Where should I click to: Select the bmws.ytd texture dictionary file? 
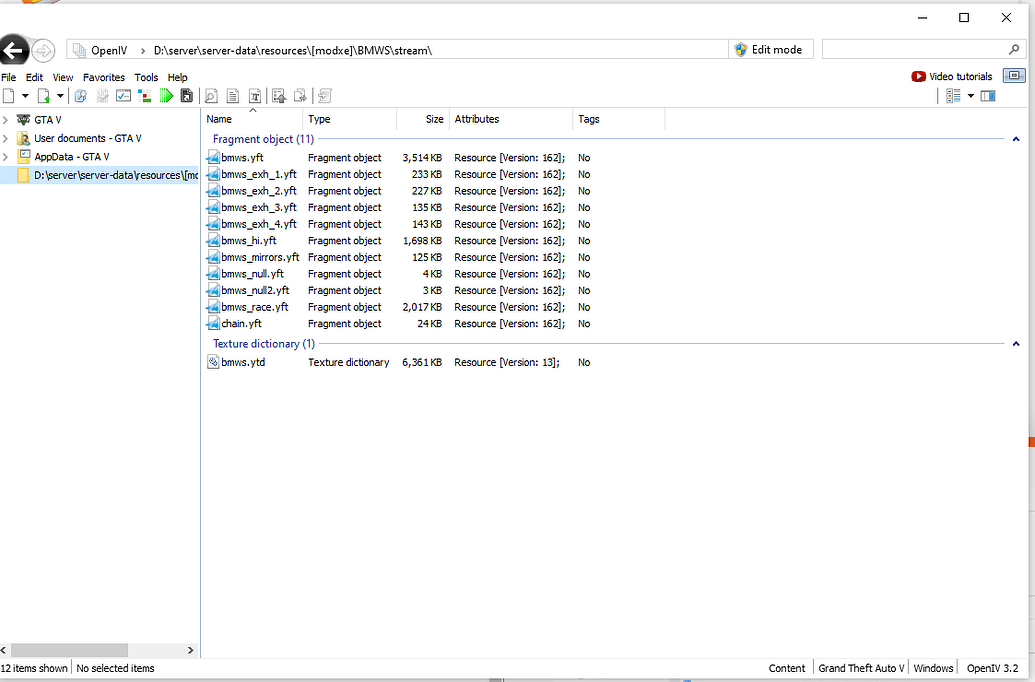pyautogui.click(x=243, y=362)
